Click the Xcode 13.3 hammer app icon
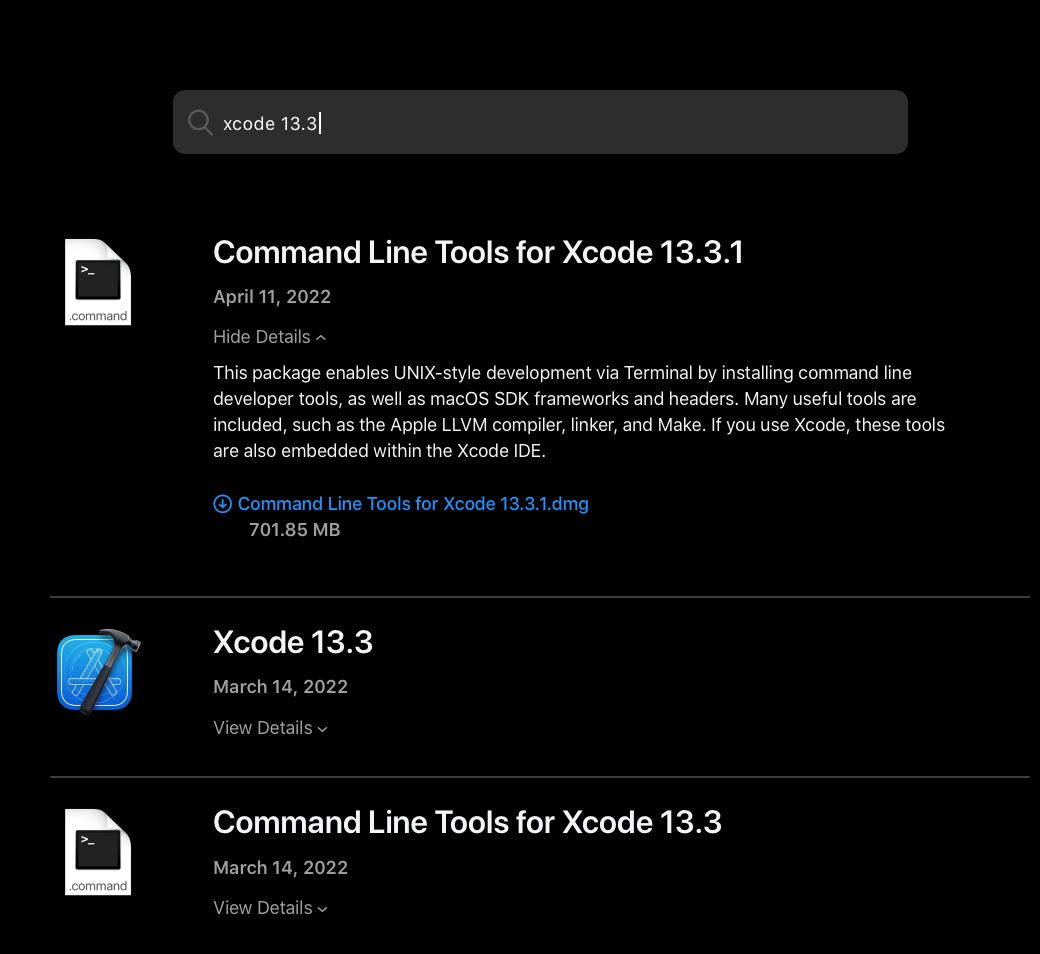1040x954 pixels. [99, 671]
